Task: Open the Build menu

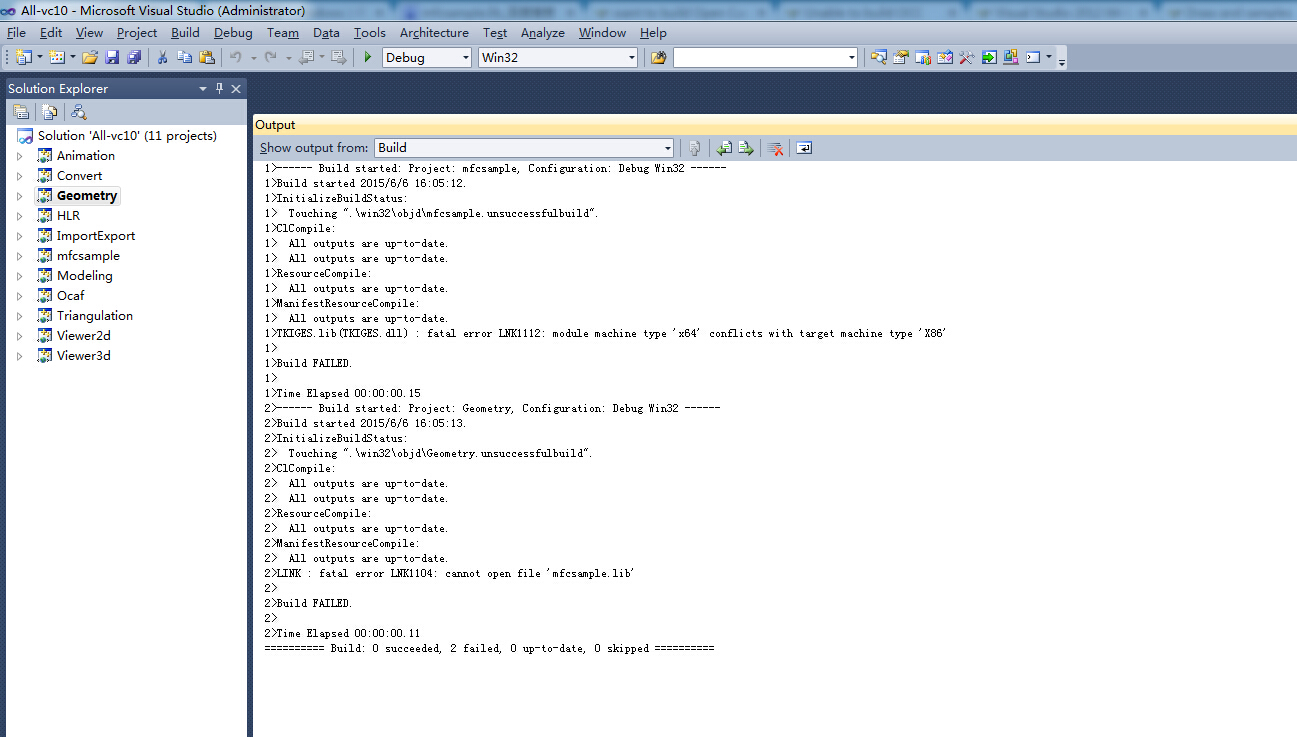Action: pos(185,33)
